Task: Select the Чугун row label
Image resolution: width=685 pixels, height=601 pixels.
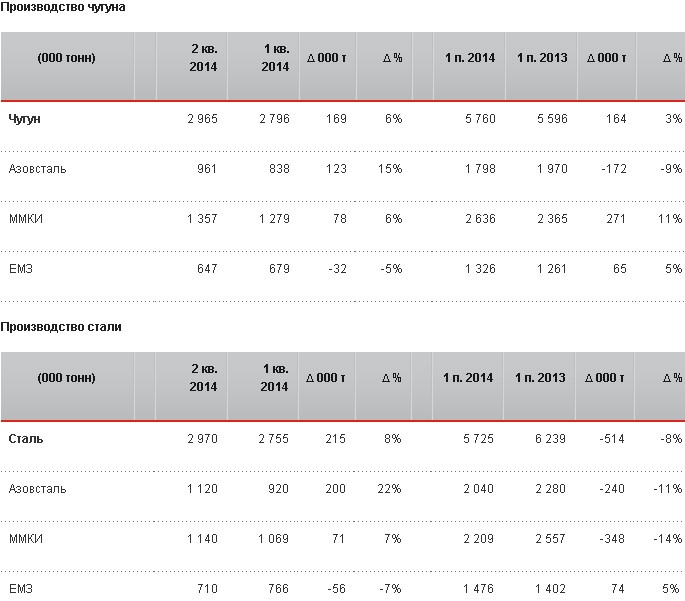Action: pyautogui.click(x=25, y=119)
